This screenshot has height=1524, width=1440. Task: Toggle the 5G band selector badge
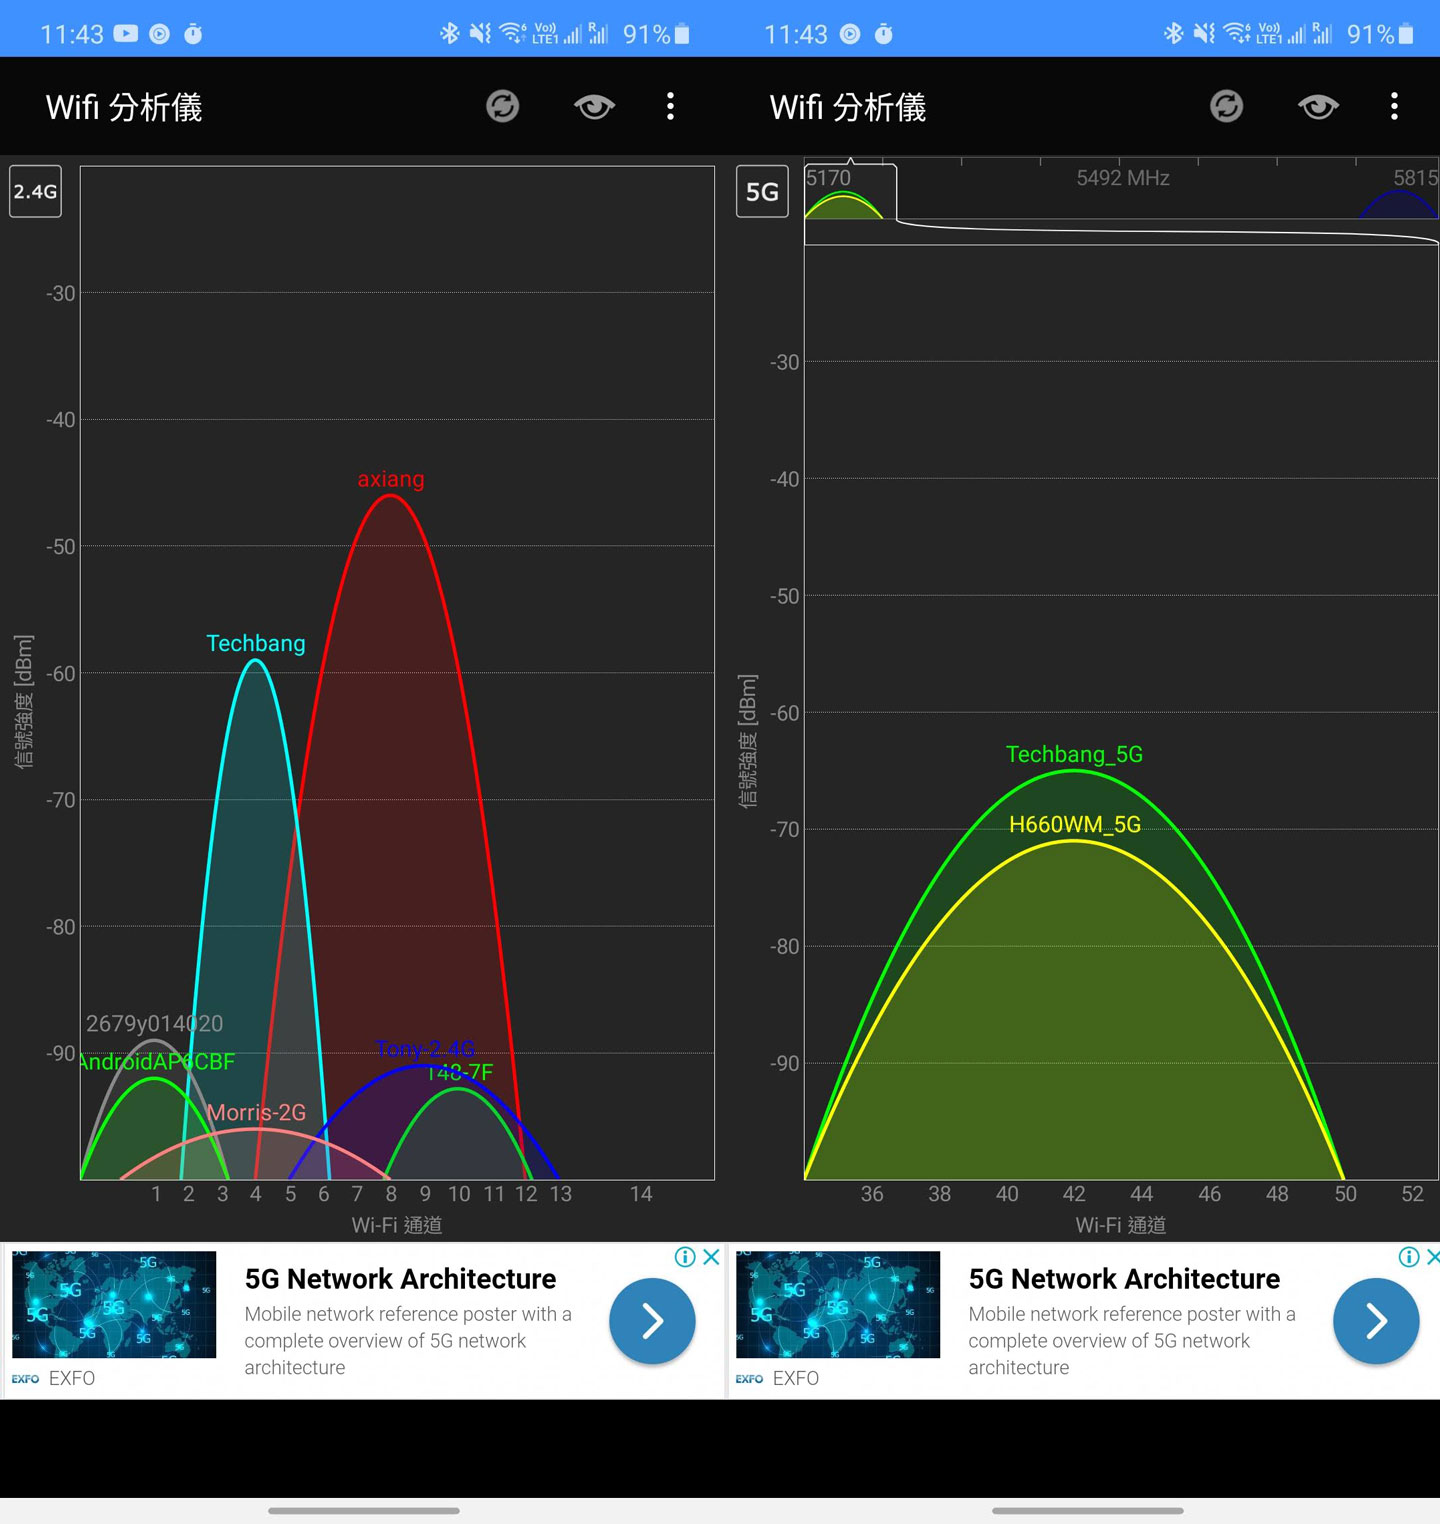click(762, 192)
